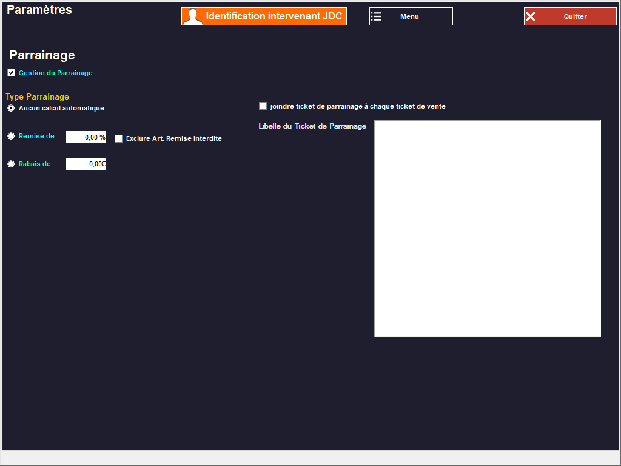Click the Remise percentage input field
Image resolution: width=621 pixels, height=466 pixels.
pos(86,137)
